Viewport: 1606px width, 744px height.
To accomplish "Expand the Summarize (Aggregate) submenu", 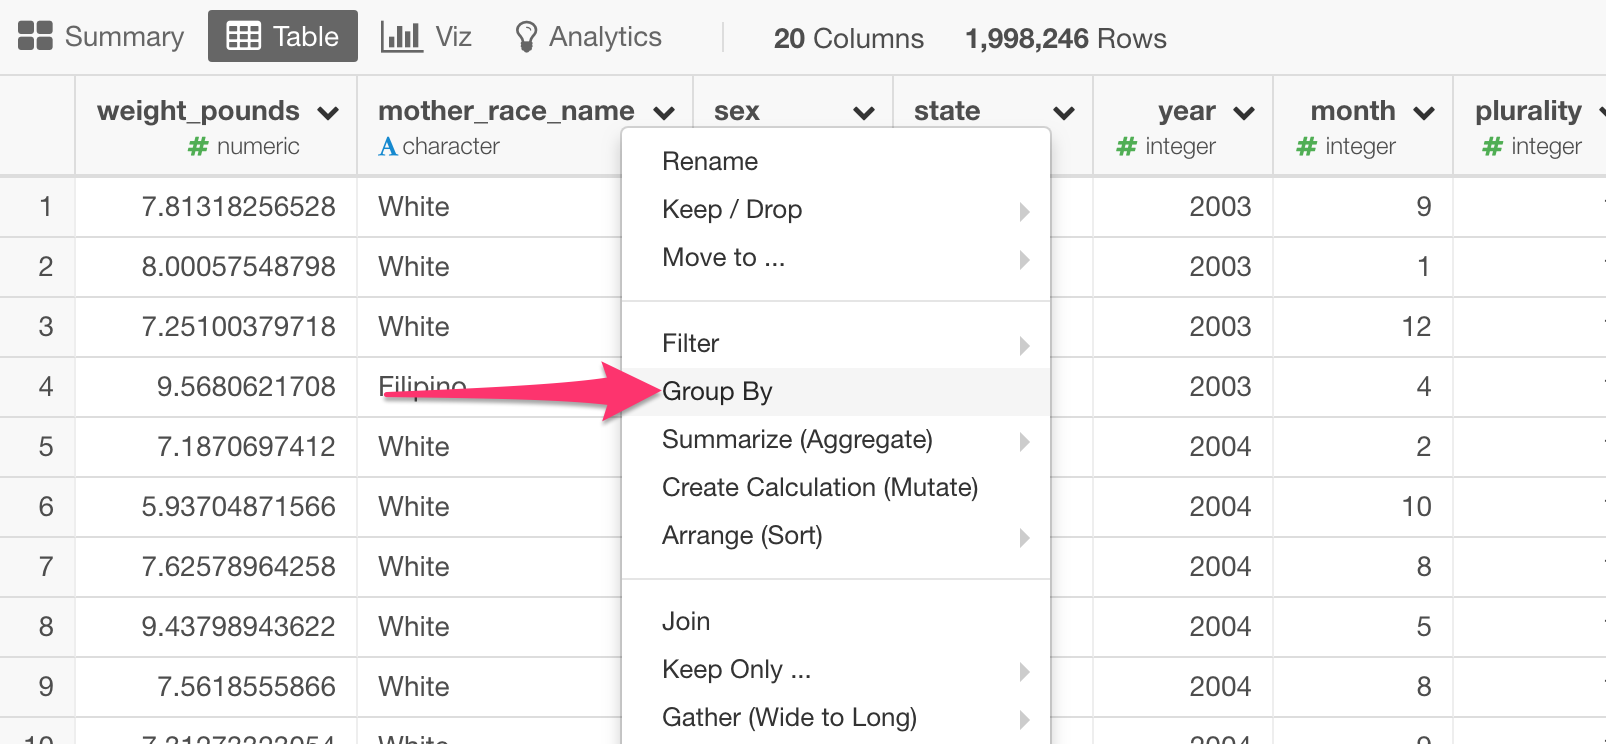I will pos(1024,441).
